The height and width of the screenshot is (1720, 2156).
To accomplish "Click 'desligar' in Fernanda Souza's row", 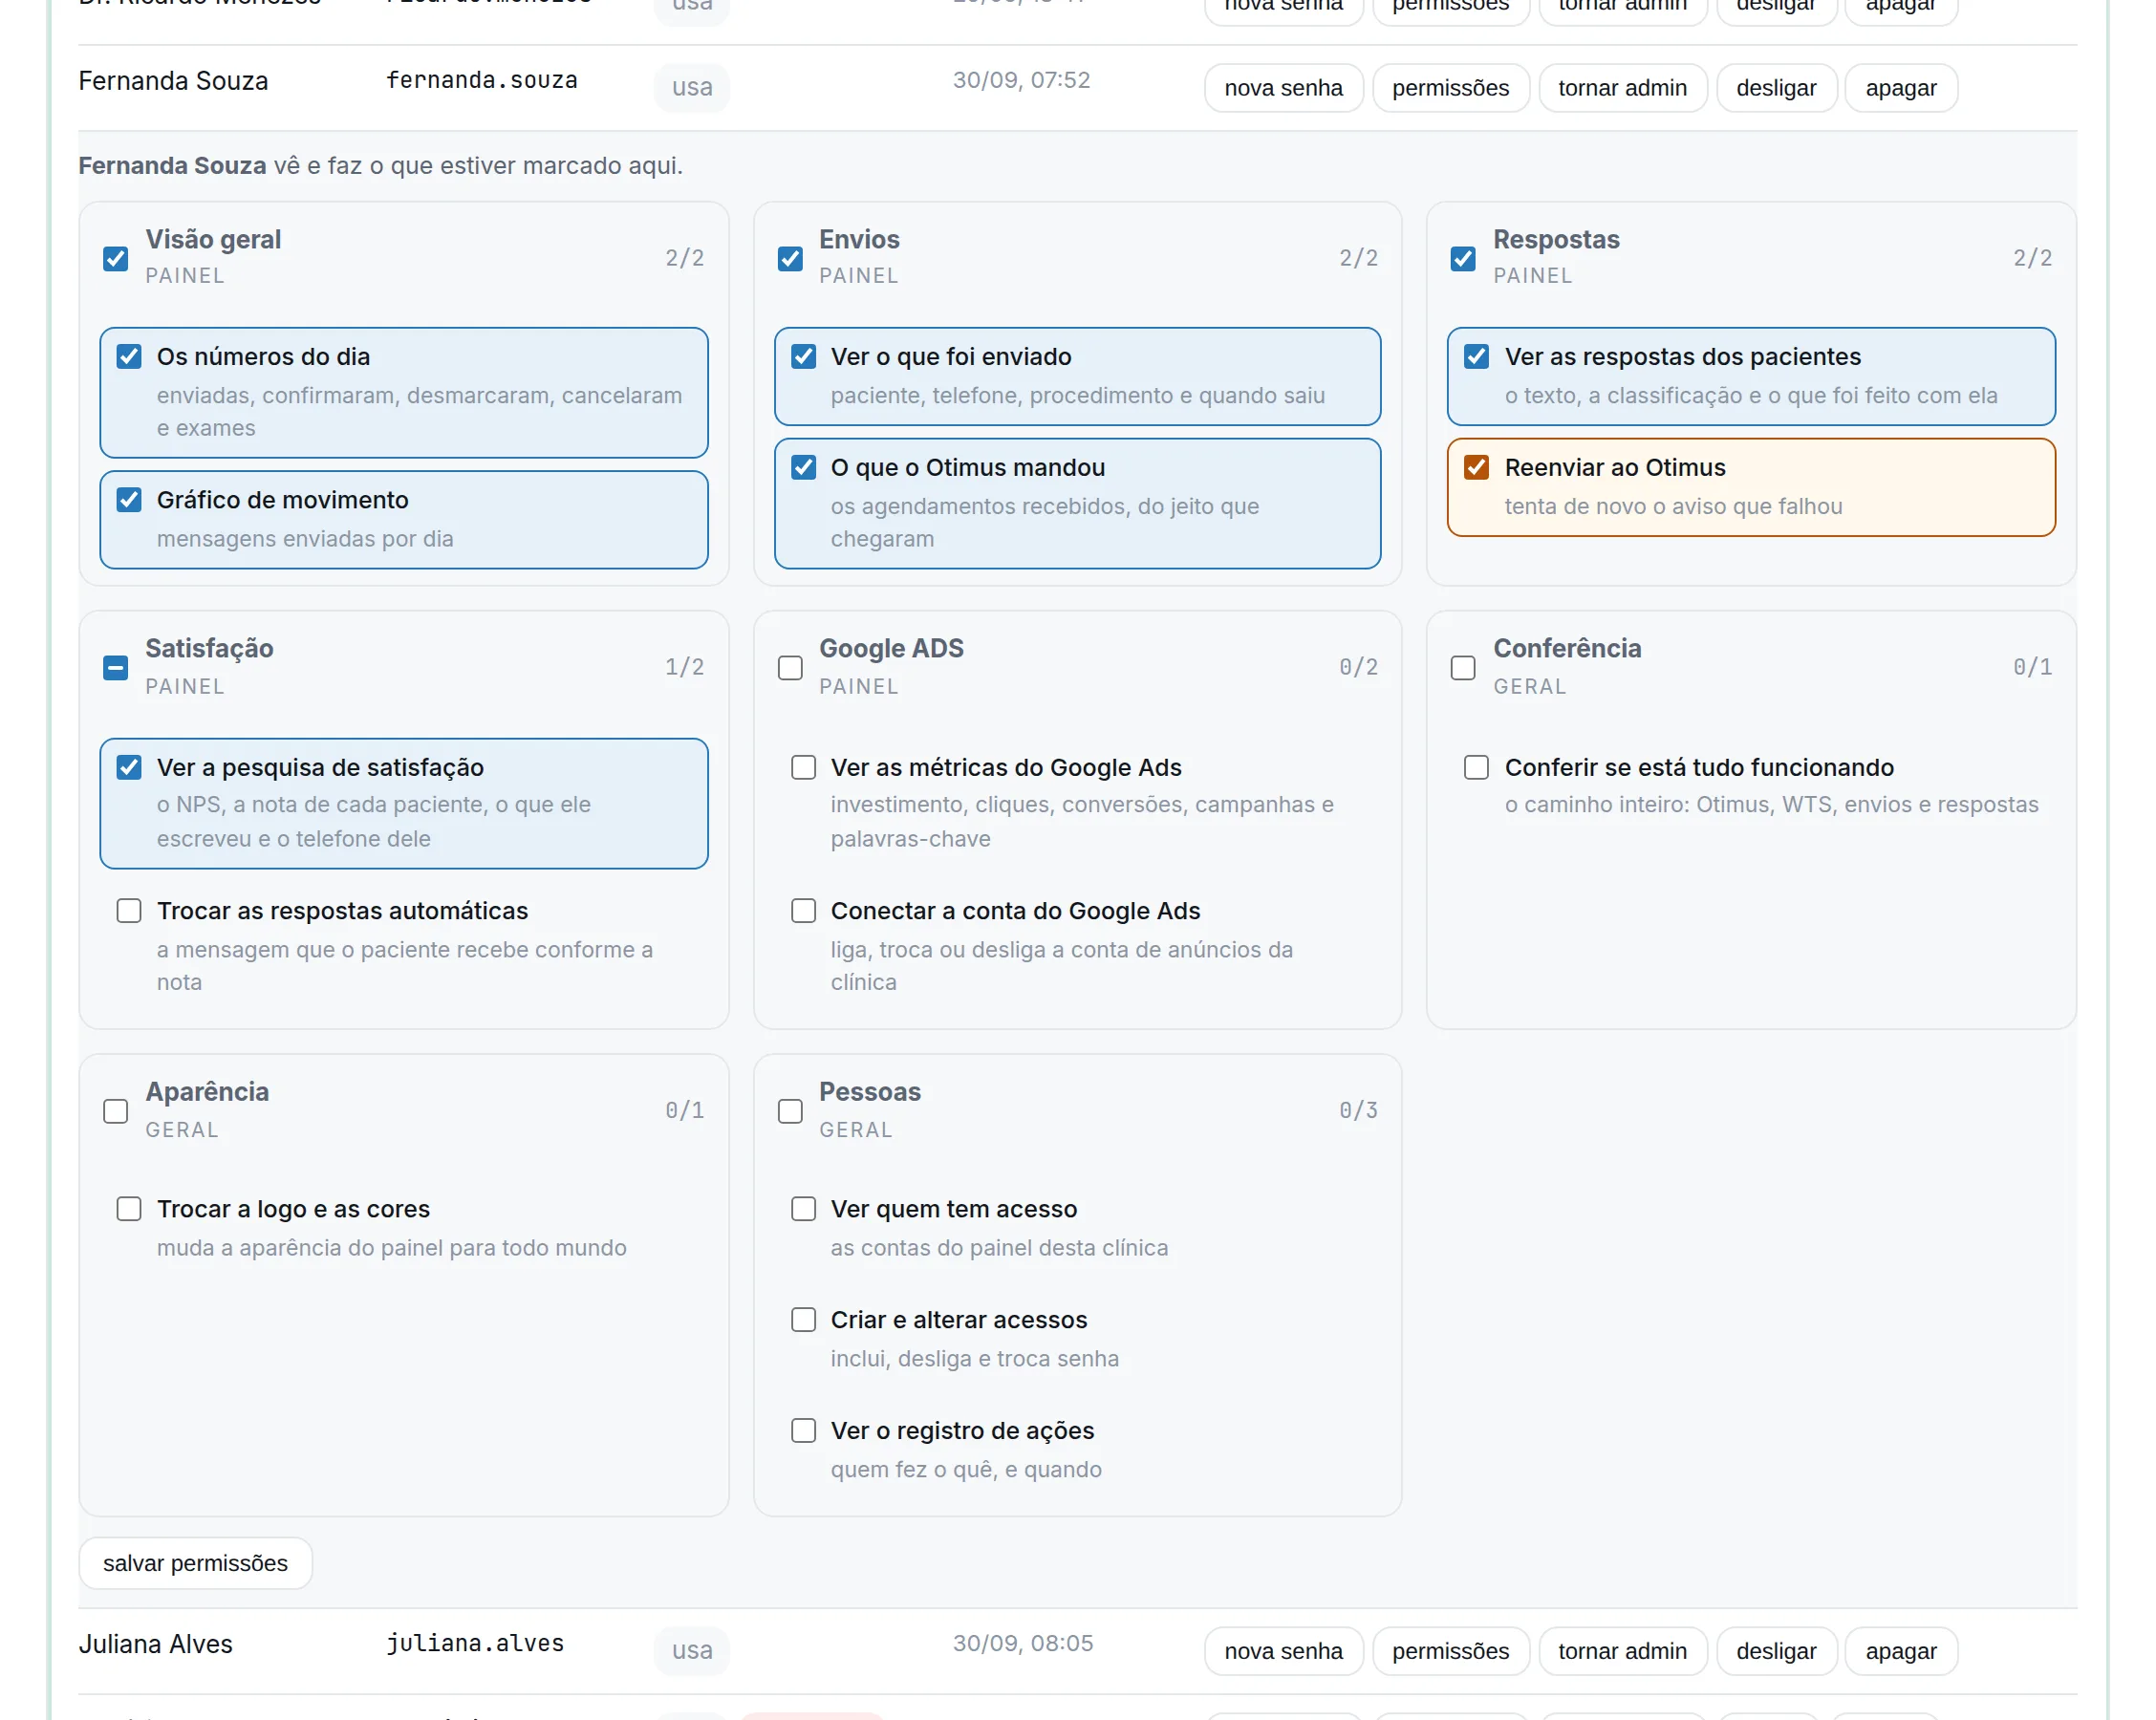I will point(1776,88).
